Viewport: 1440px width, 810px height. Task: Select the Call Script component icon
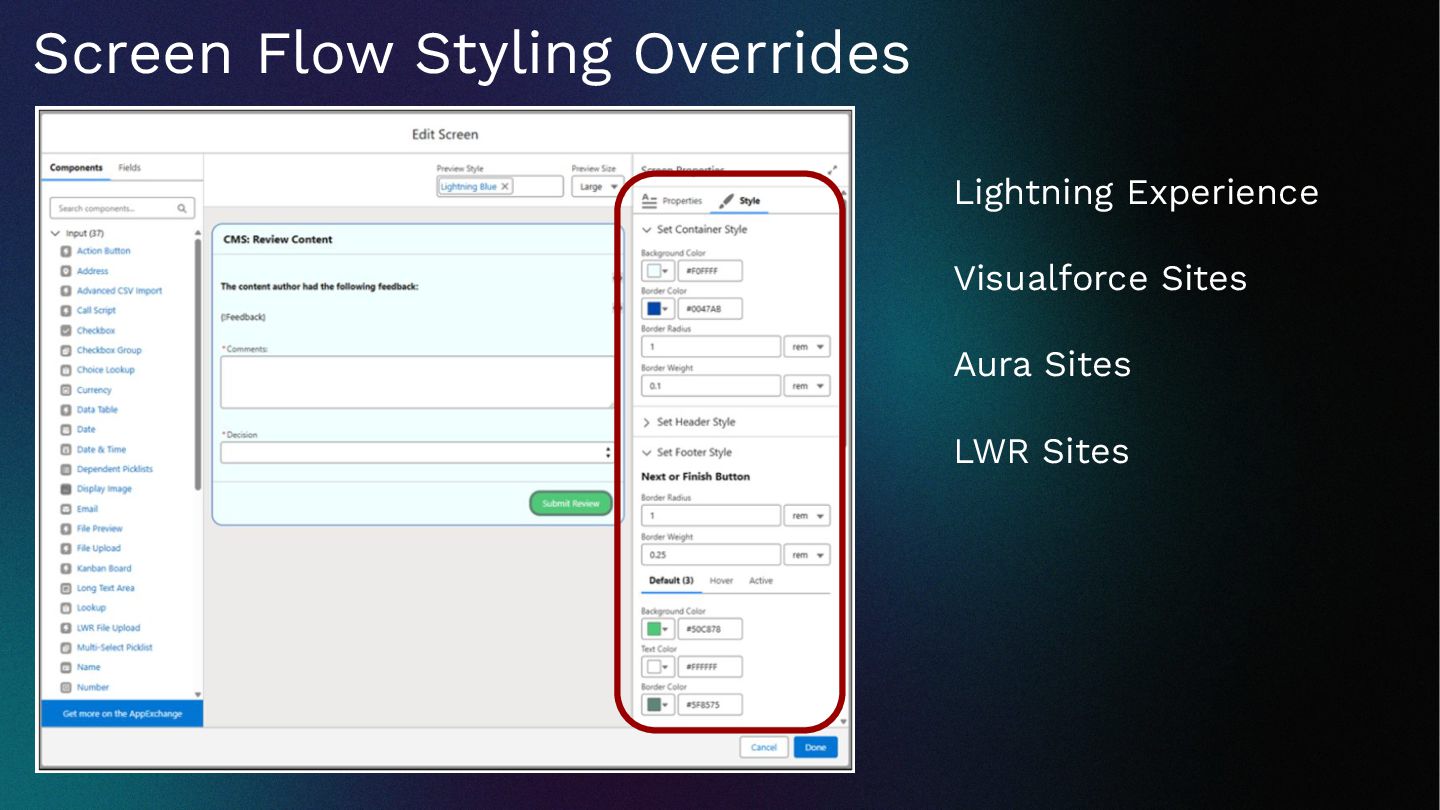[66, 311]
